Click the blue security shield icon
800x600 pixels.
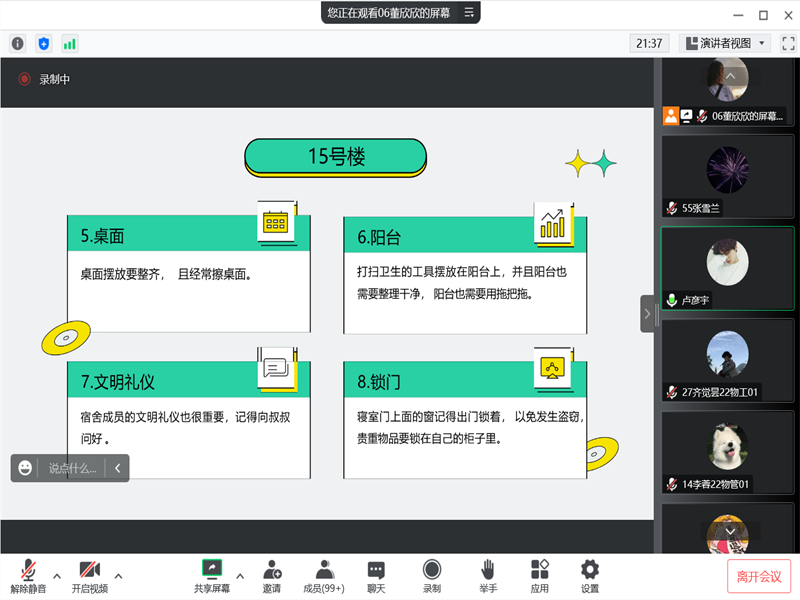point(43,43)
